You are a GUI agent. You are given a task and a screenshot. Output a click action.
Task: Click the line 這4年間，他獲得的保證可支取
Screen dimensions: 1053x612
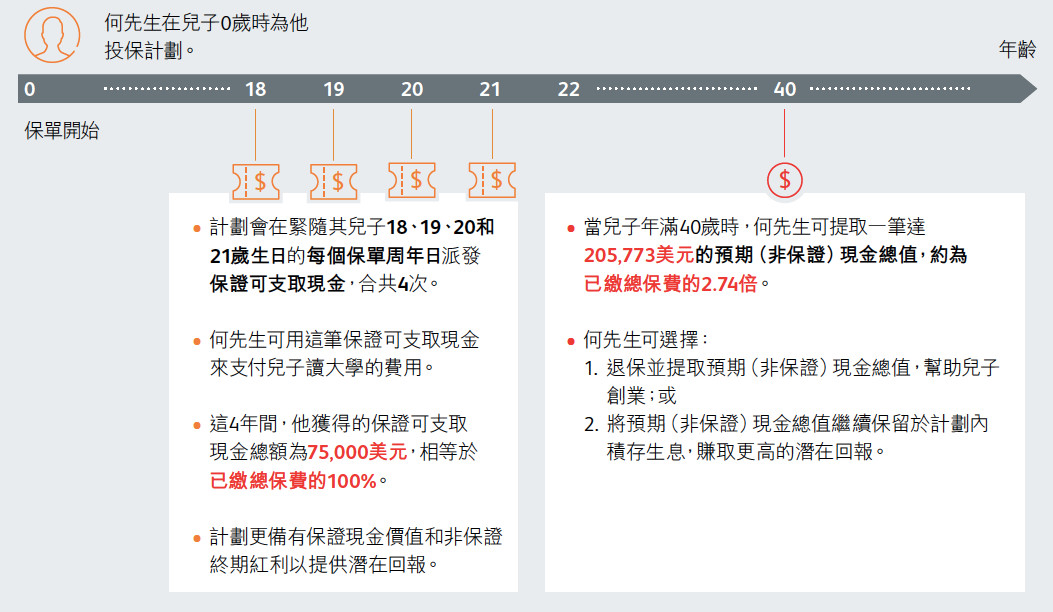pyautogui.click(x=338, y=423)
